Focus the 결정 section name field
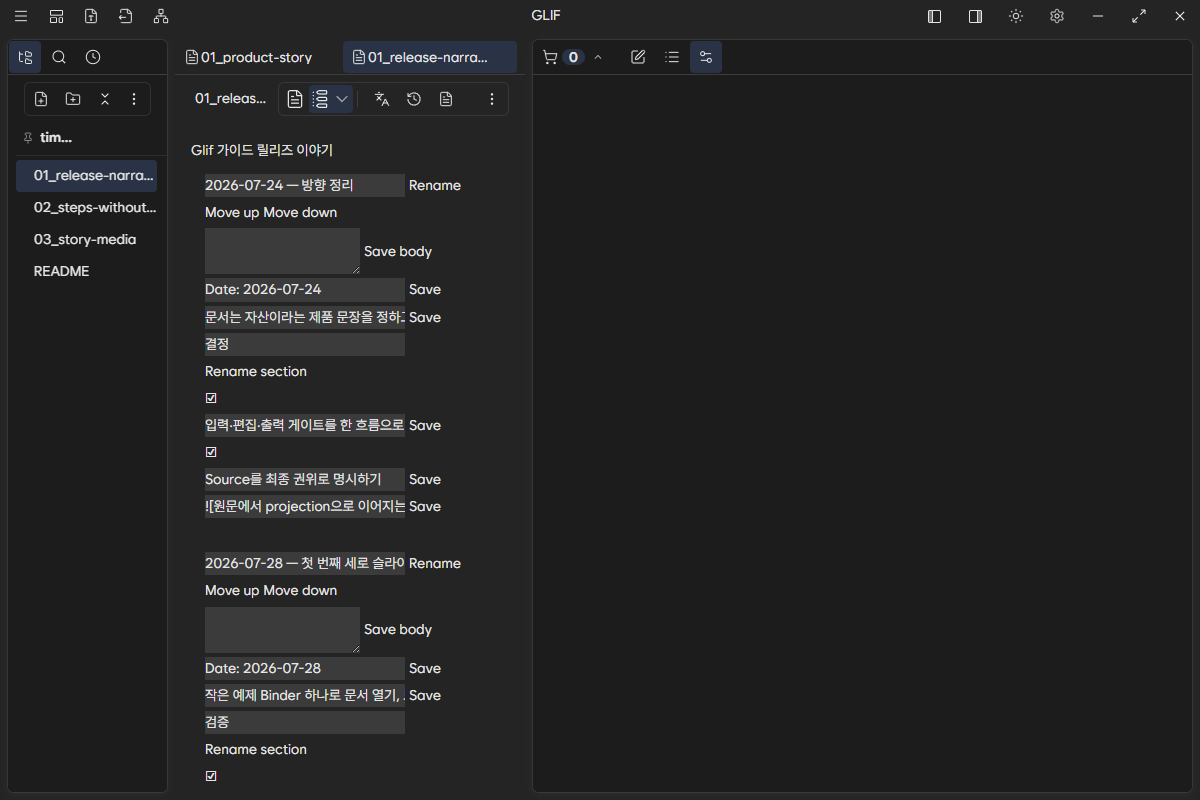This screenshot has height=800, width=1200. click(305, 344)
